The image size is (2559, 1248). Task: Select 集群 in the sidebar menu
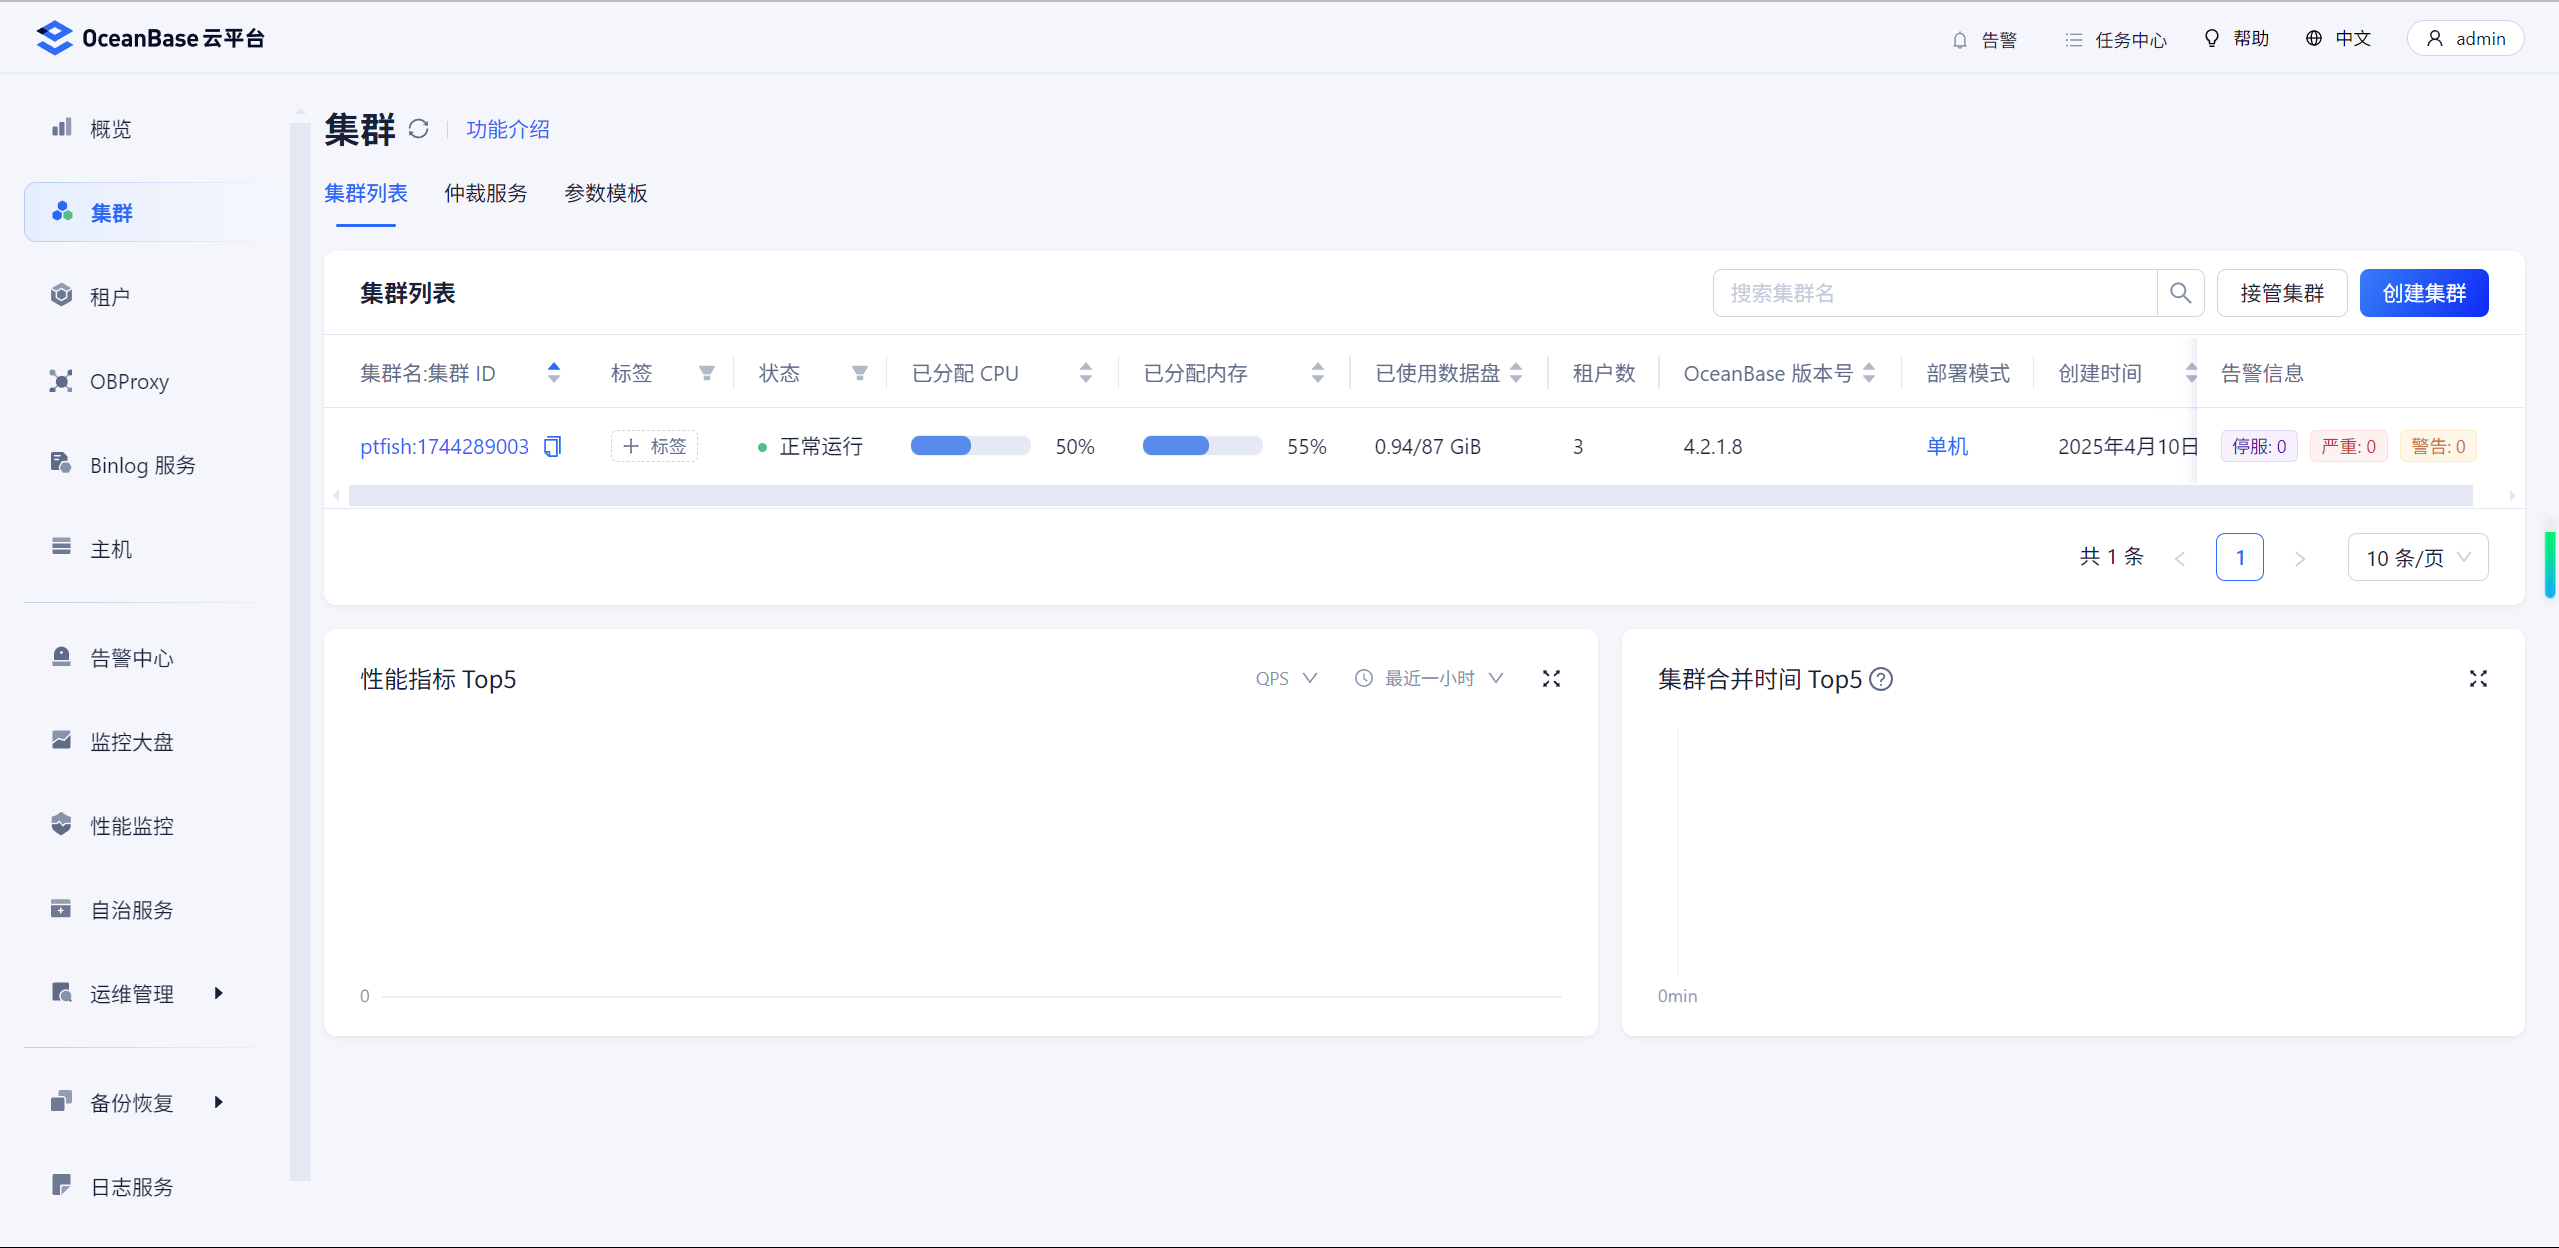pos(155,212)
